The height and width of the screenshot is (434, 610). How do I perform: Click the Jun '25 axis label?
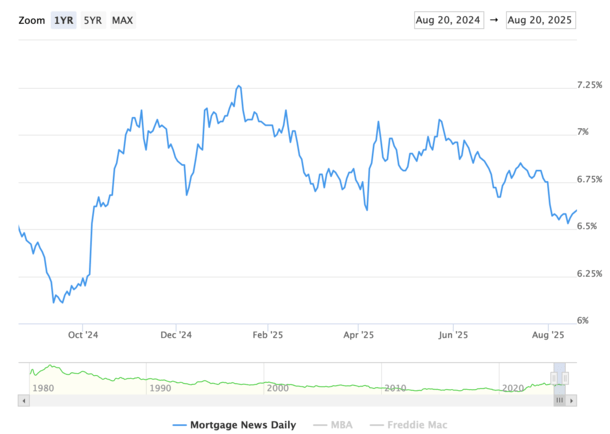point(453,335)
